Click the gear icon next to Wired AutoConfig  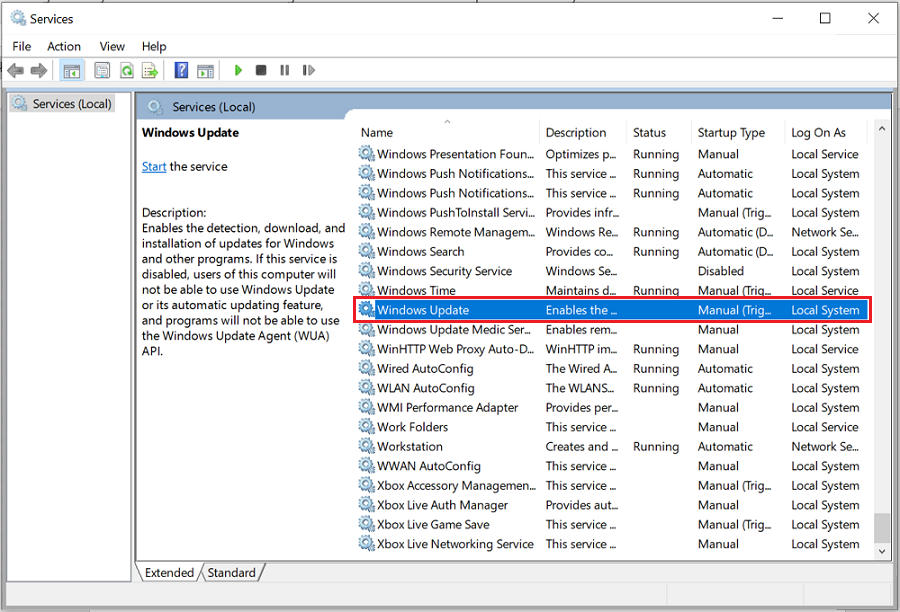click(366, 368)
